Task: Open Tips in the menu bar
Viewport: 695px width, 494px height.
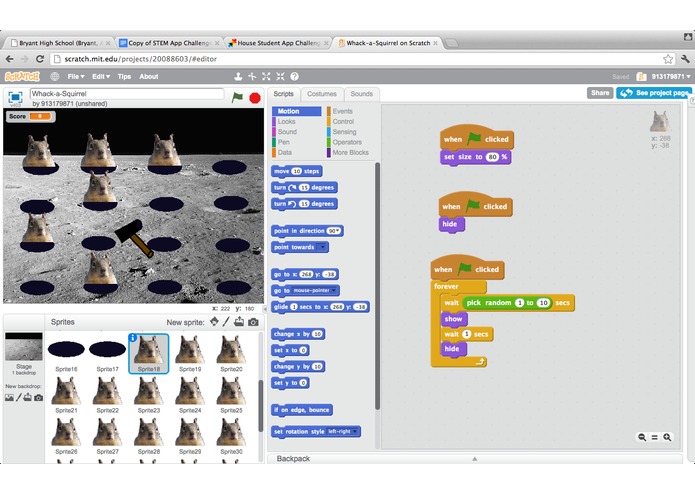Action: (124, 77)
